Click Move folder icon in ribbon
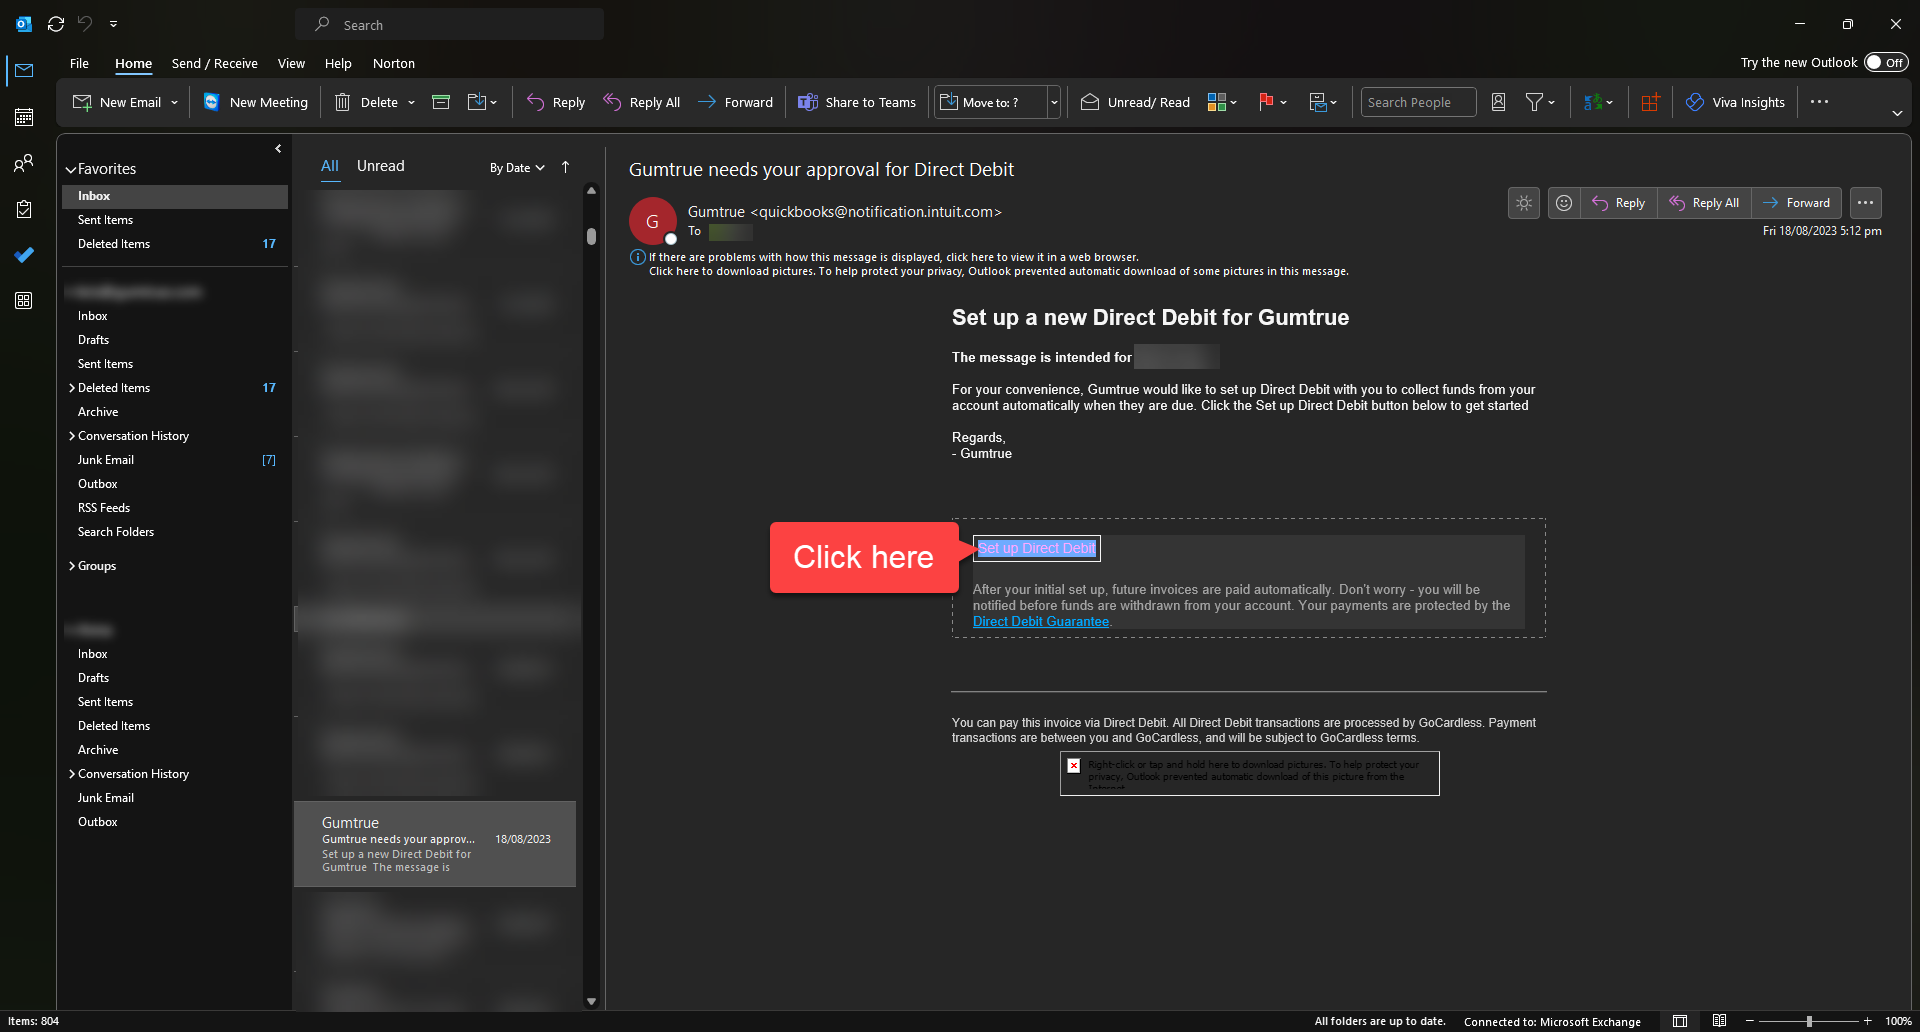The height and width of the screenshot is (1032, 1920). pyautogui.click(x=477, y=102)
